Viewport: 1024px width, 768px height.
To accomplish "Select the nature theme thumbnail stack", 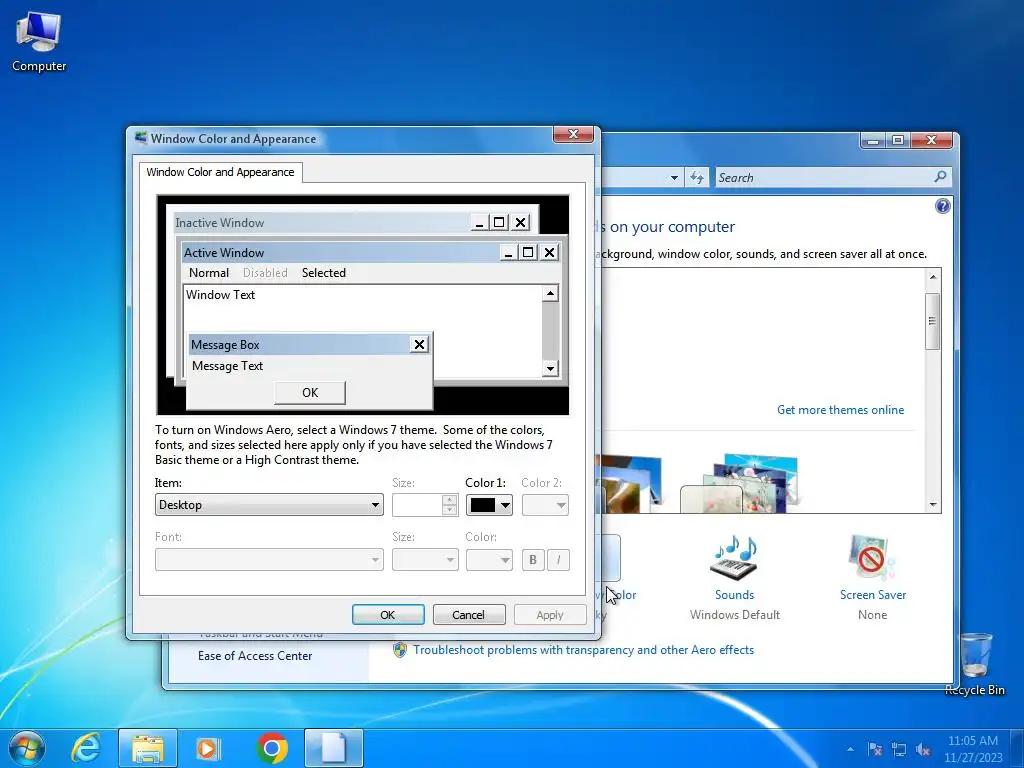I will [x=739, y=483].
